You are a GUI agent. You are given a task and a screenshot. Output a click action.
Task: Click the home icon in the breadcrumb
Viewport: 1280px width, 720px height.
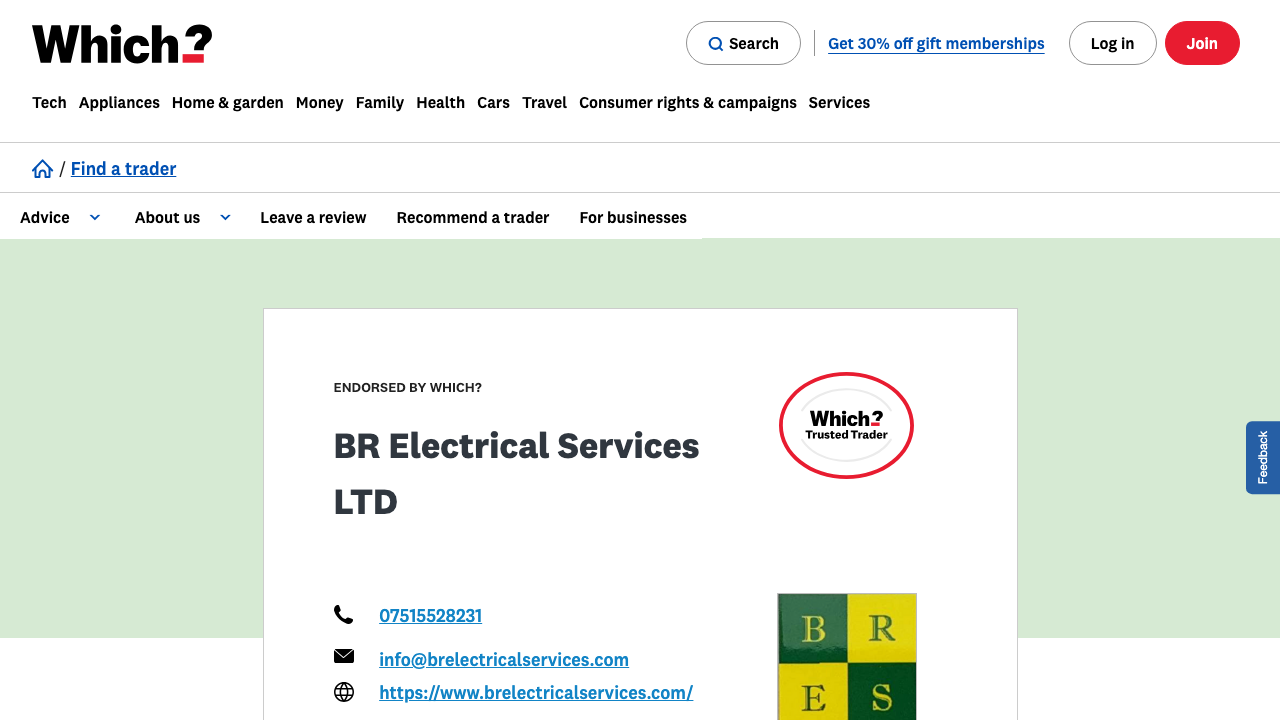pyautogui.click(x=42, y=168)
